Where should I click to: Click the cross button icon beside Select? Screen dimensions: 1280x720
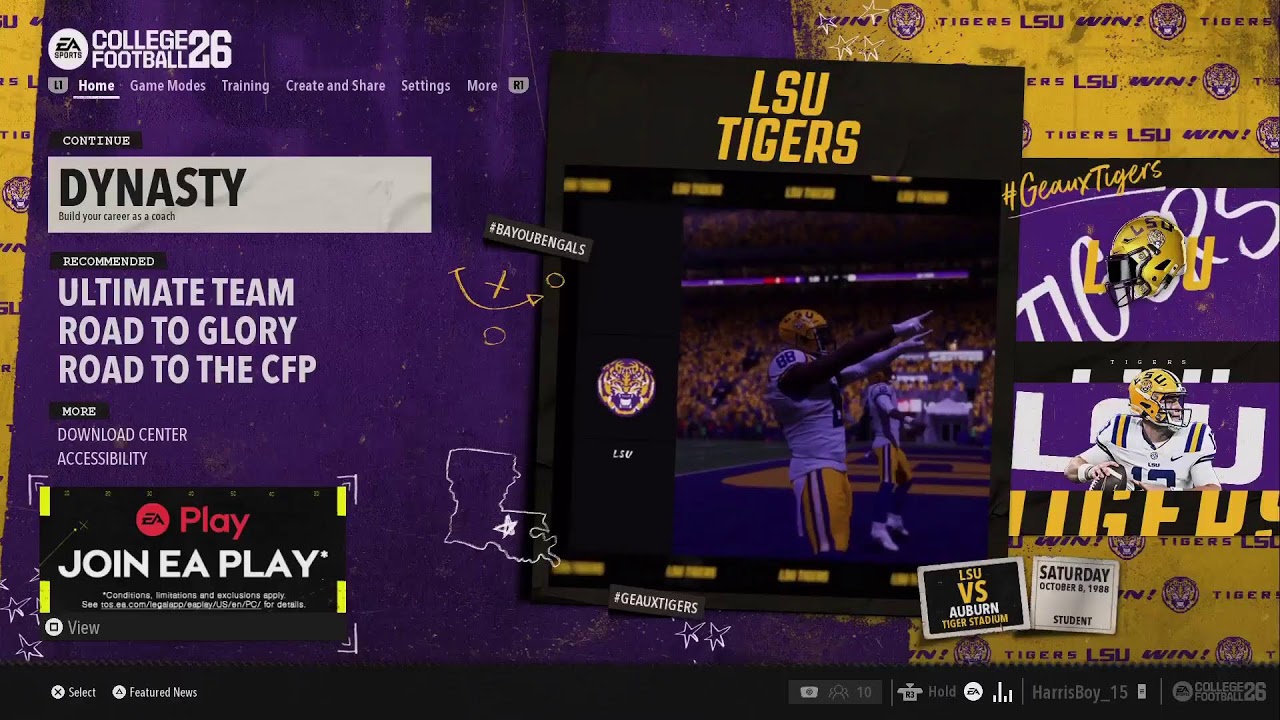coord(58,692)
